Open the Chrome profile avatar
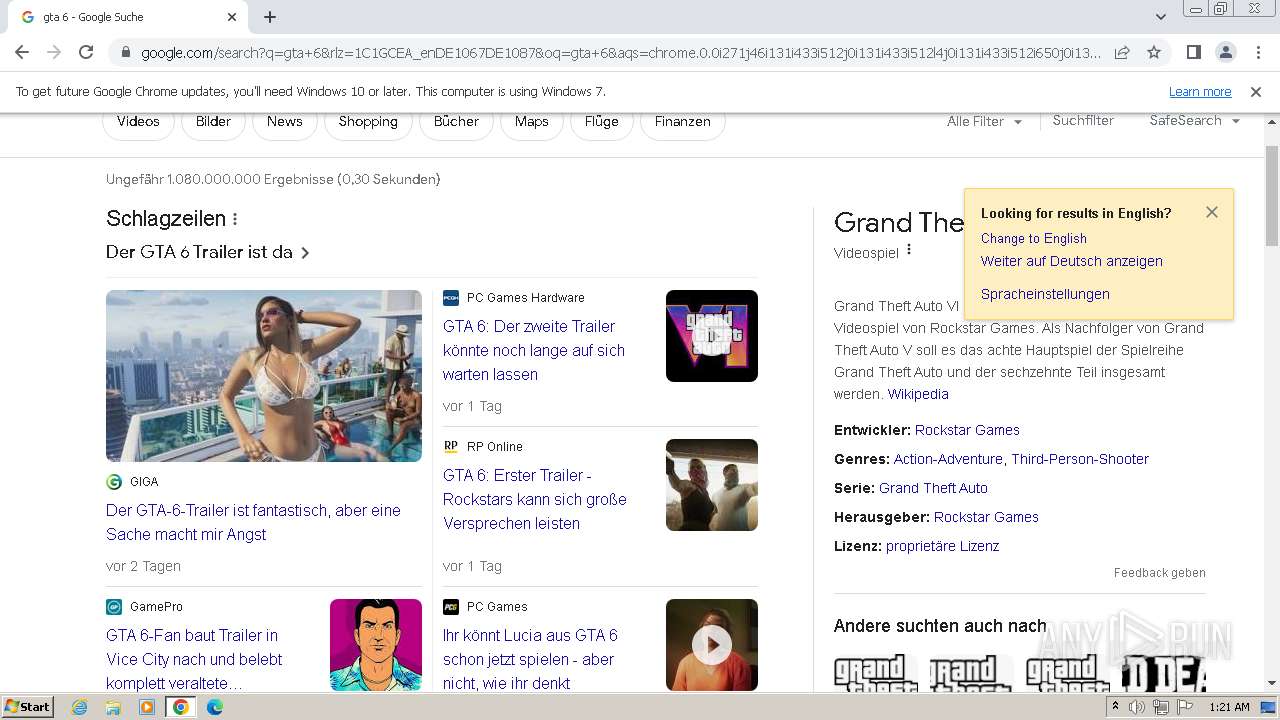 [1225, 52]
